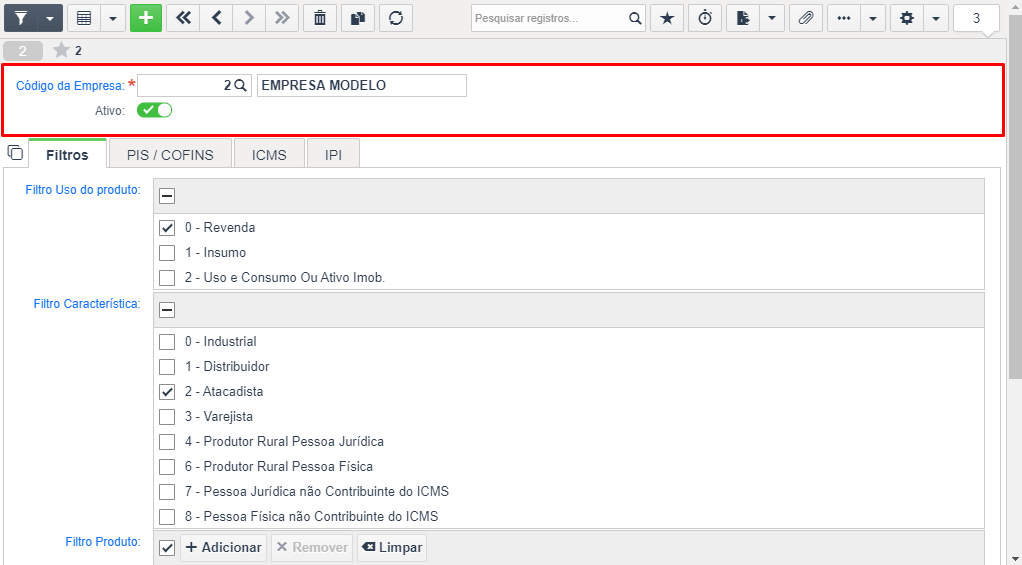Viewport: 1022px width, 565px height.
Task: Click the Adicionar button
Action: (224, 547)
